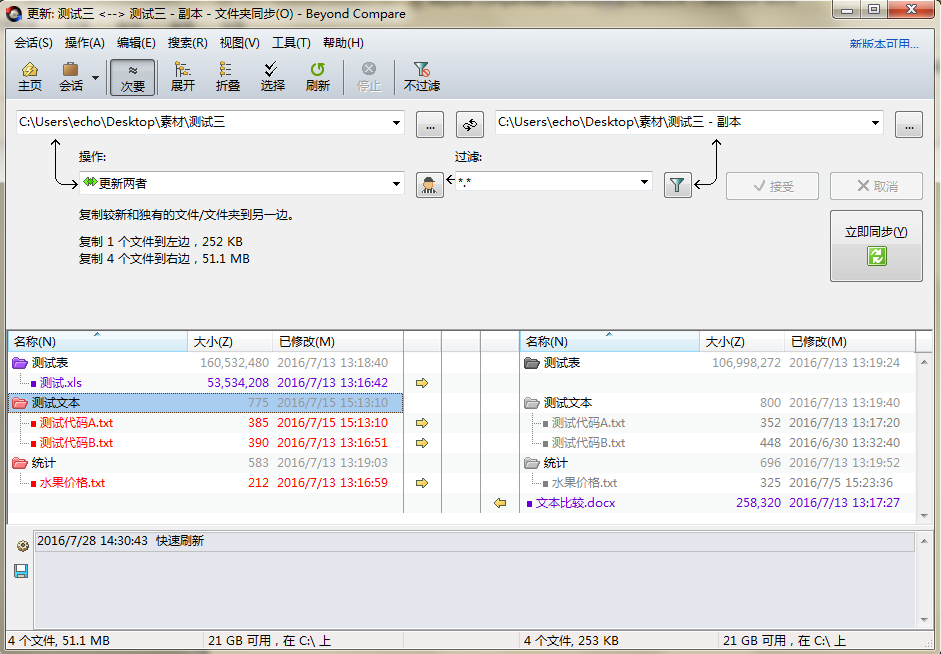Click the 刷新 (Refresh) toolbar icon
Screen dimensions: 941x654
[317, 76]
